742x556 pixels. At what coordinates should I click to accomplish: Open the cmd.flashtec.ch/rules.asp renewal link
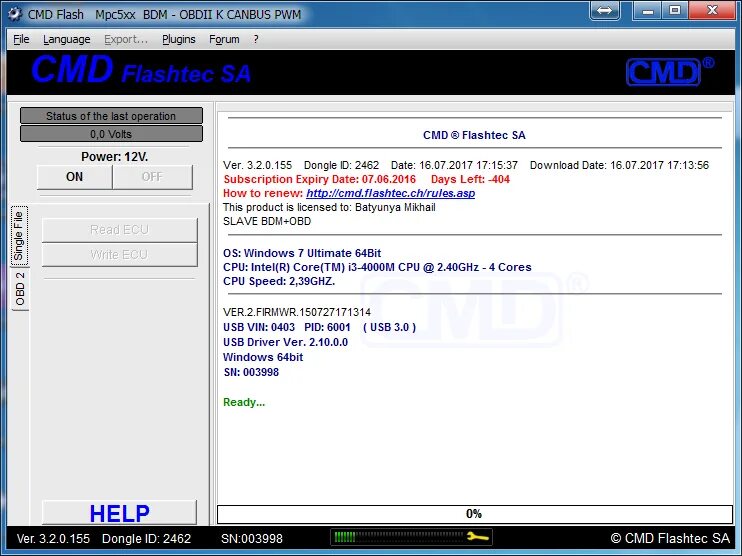pyautogui.click(x=390, y=193)
